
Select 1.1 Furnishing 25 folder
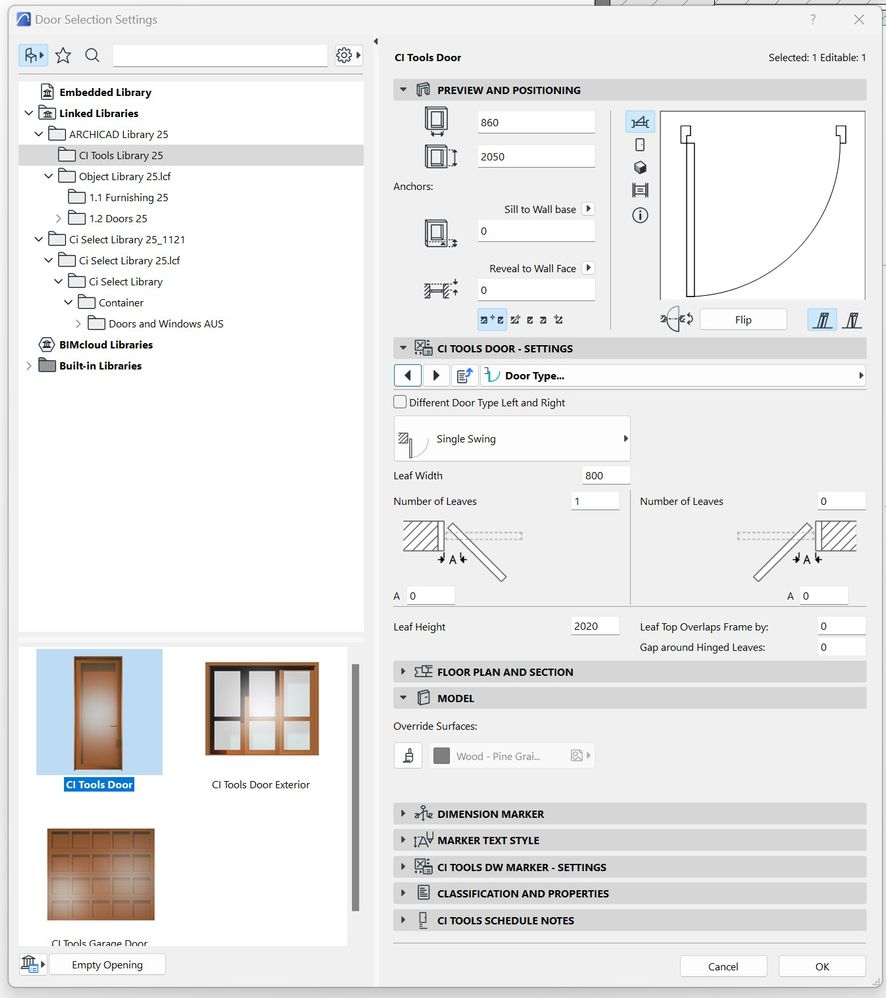pos(129,197)
